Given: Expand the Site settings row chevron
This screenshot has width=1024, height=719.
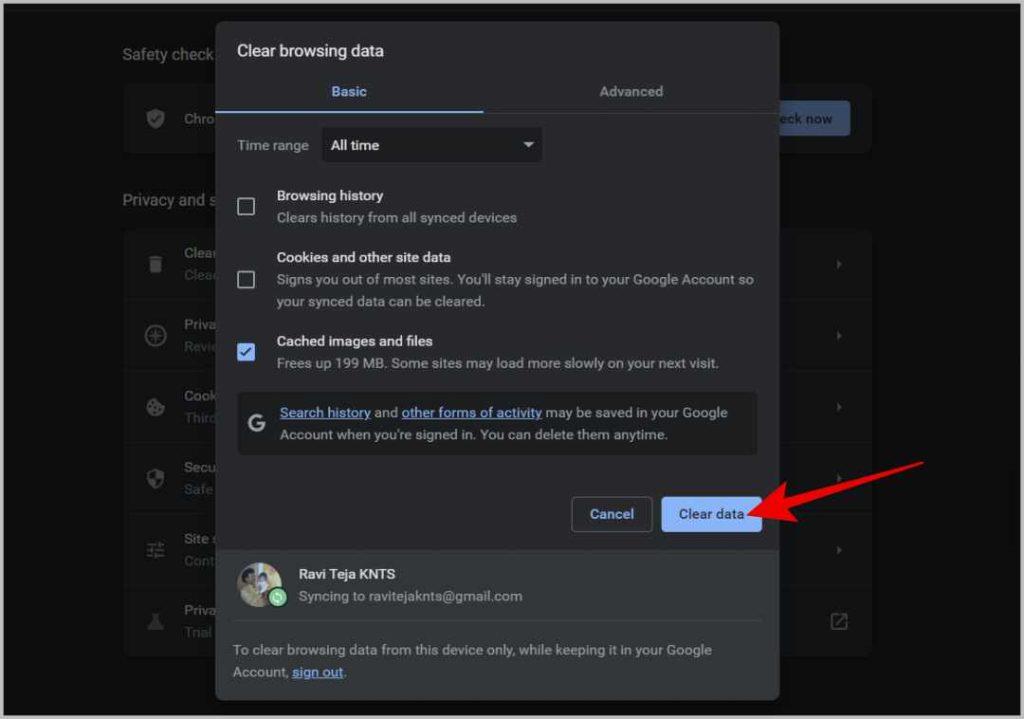Looking at the screenshot, I should (x=839, y=550).
